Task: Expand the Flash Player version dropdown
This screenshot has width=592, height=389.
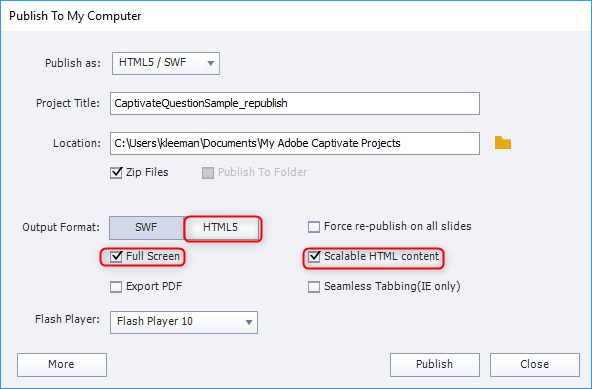Action: tap(184, 322)
